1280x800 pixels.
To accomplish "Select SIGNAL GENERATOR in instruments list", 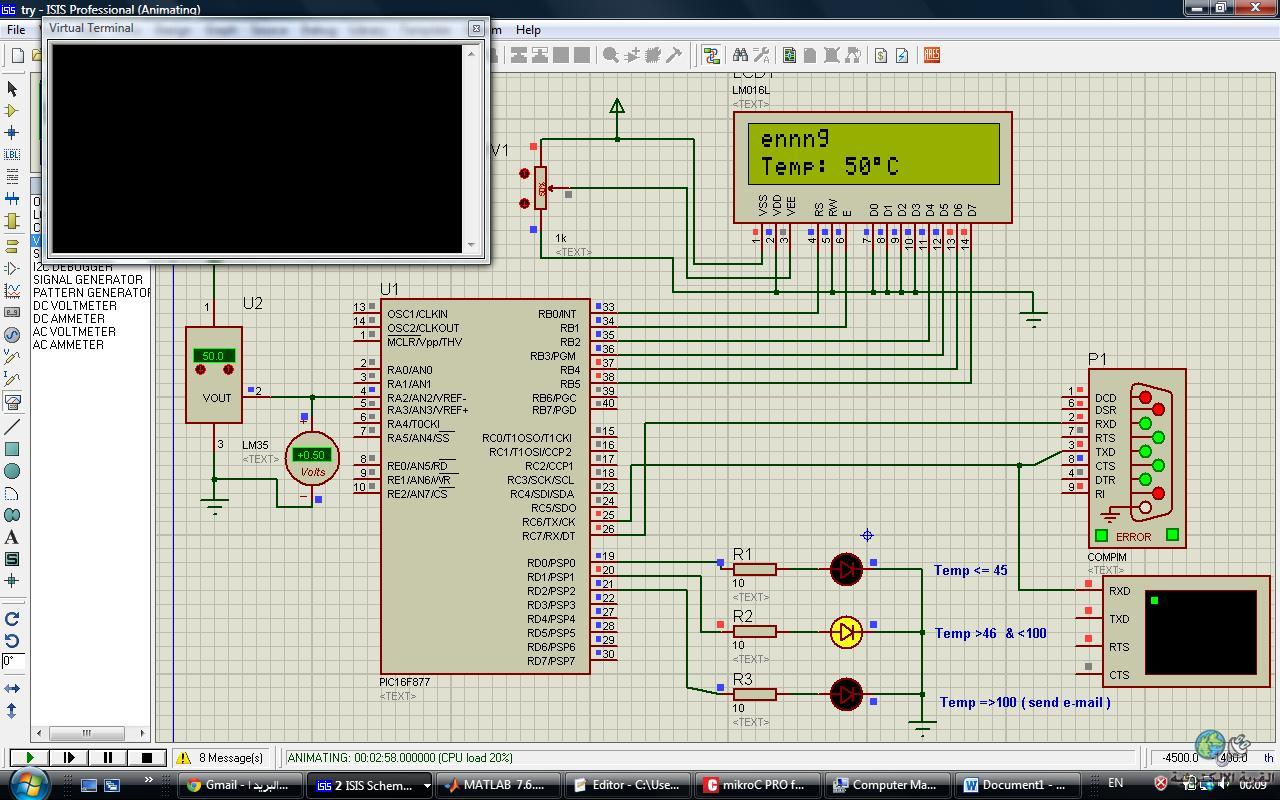I will [88, 280].
